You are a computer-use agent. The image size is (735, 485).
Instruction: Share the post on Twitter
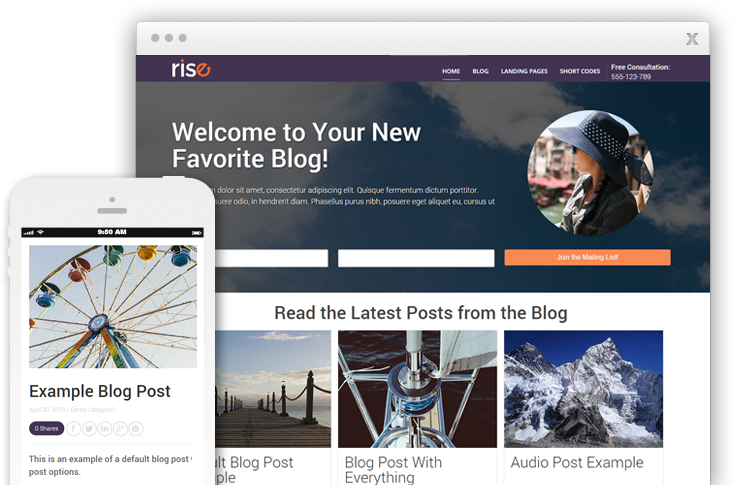point(89,428)
